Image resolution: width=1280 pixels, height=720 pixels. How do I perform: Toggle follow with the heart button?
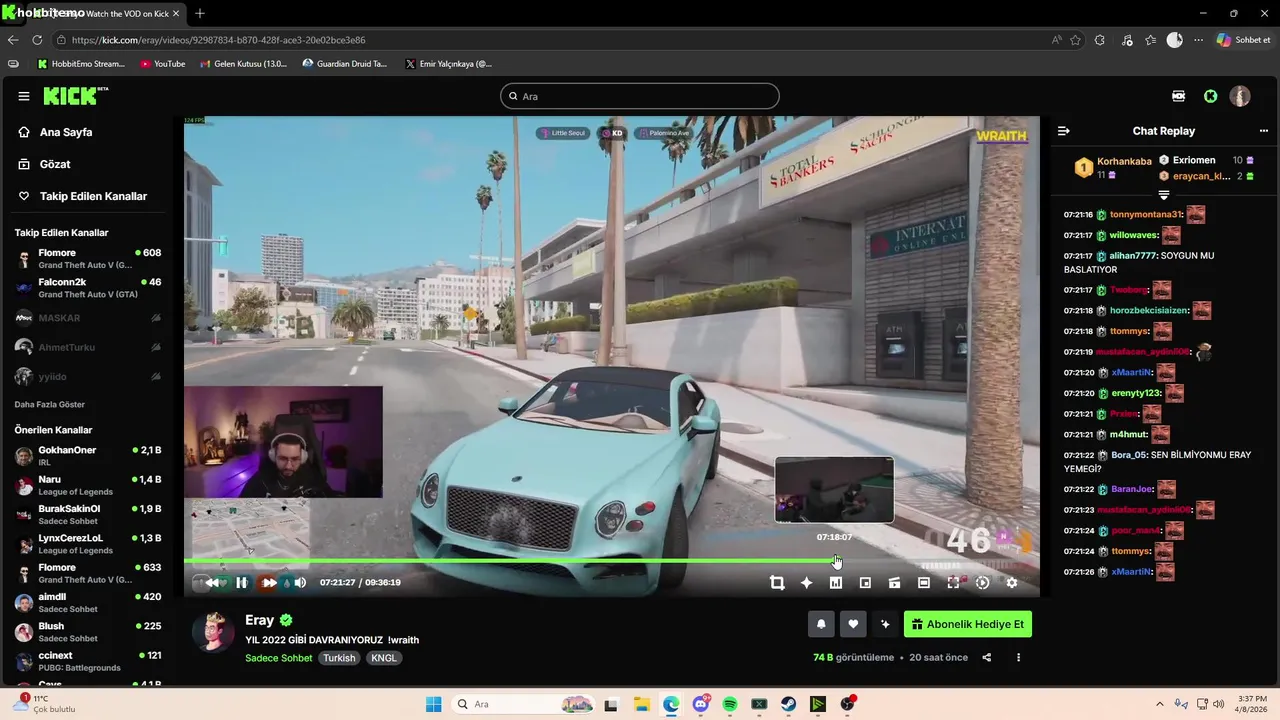coord(853,624)
